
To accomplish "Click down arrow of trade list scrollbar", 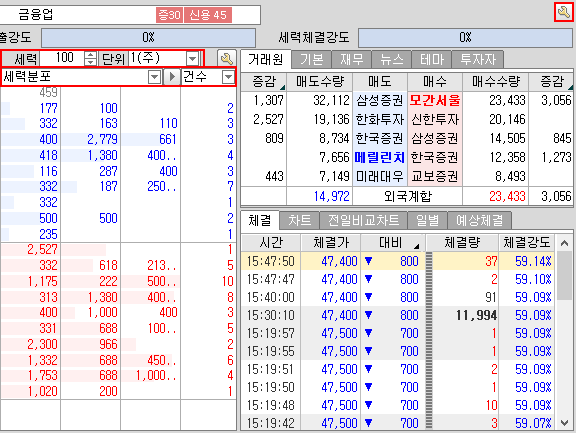I will click(565, 423).
